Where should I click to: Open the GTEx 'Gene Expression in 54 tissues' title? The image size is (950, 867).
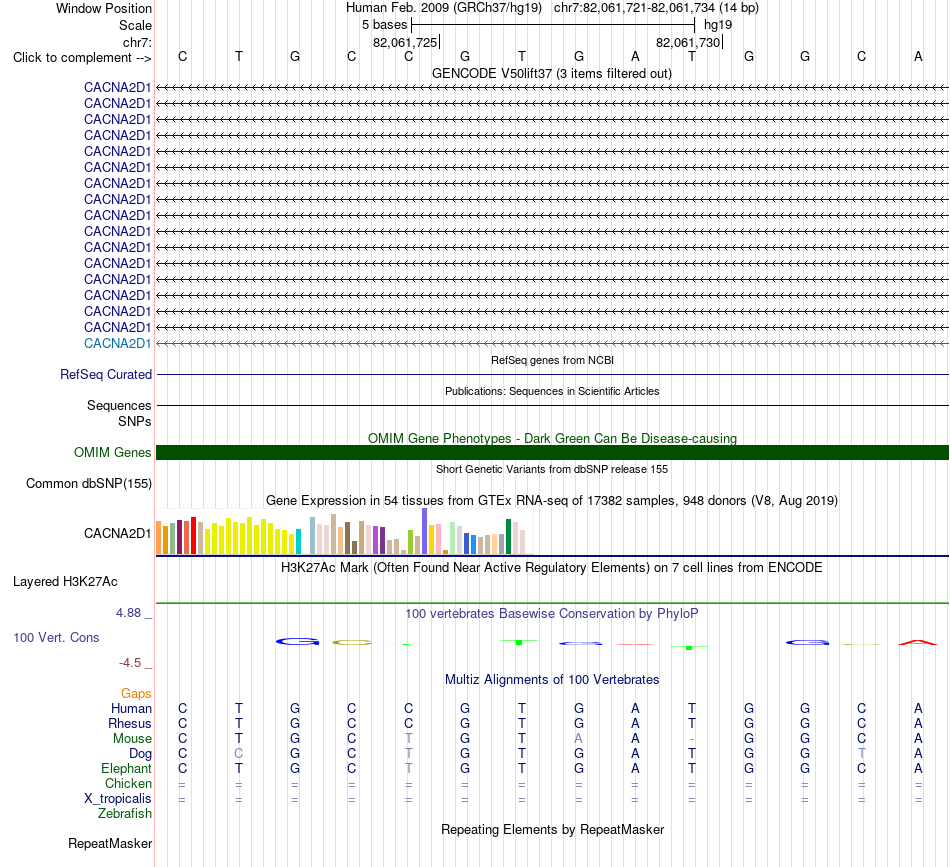coord(552,500)
